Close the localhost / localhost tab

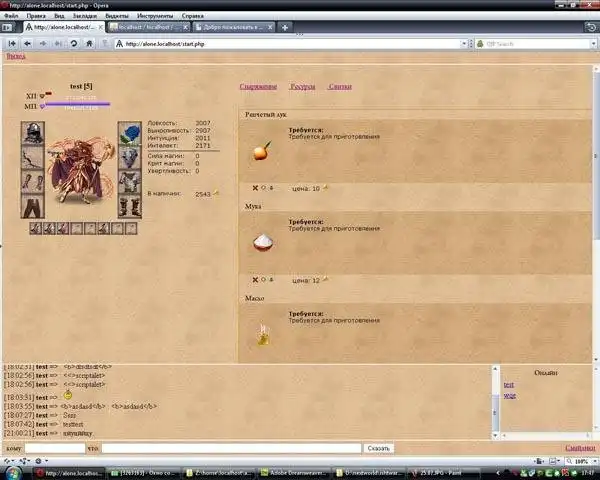186,27
